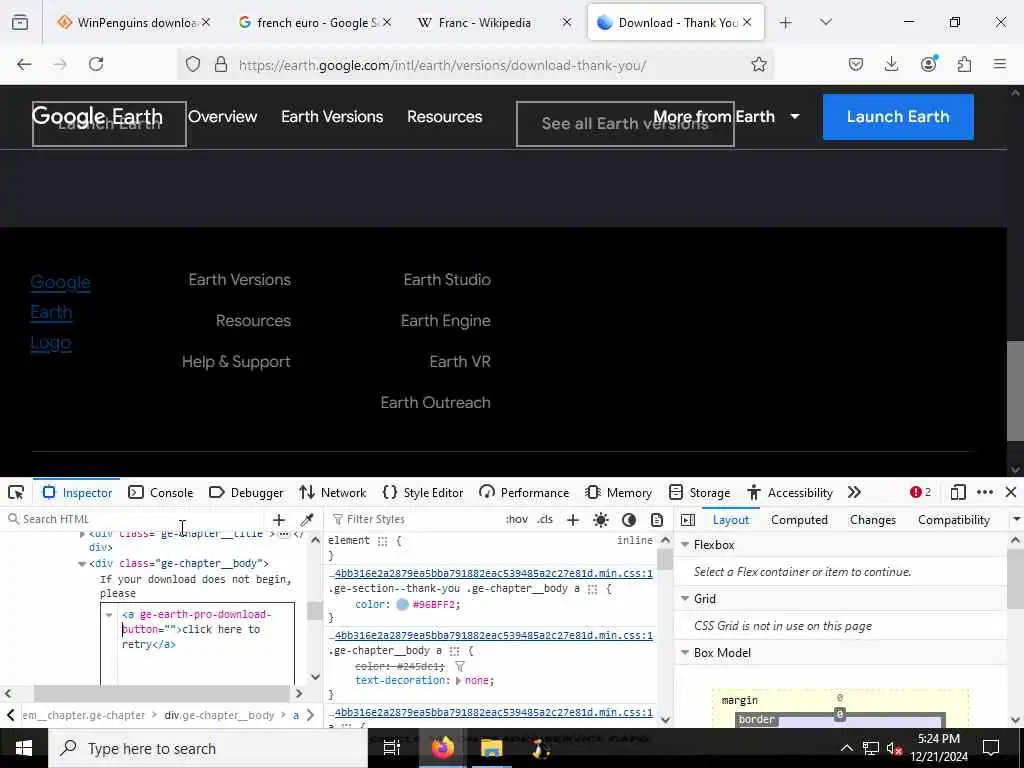The width and height of the screenshot is (1024, 768).
Task: Switch to the Franc - Wikipedia tab
Action: click(x=493, y=23)
